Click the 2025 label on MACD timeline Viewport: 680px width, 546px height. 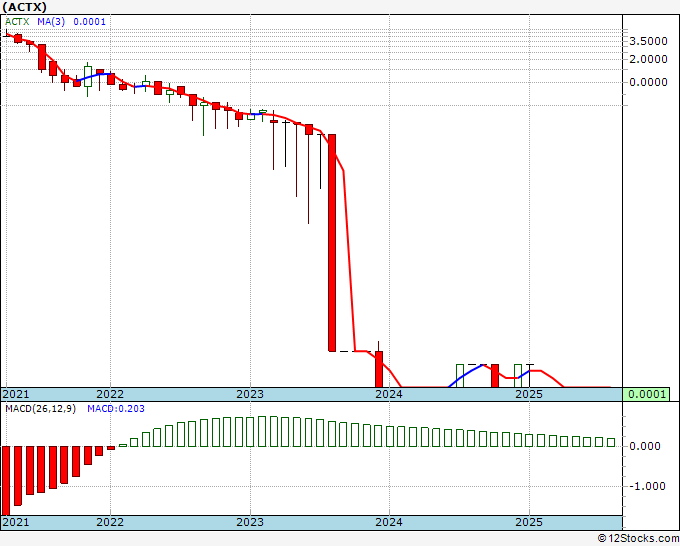[x=529, y=522]
